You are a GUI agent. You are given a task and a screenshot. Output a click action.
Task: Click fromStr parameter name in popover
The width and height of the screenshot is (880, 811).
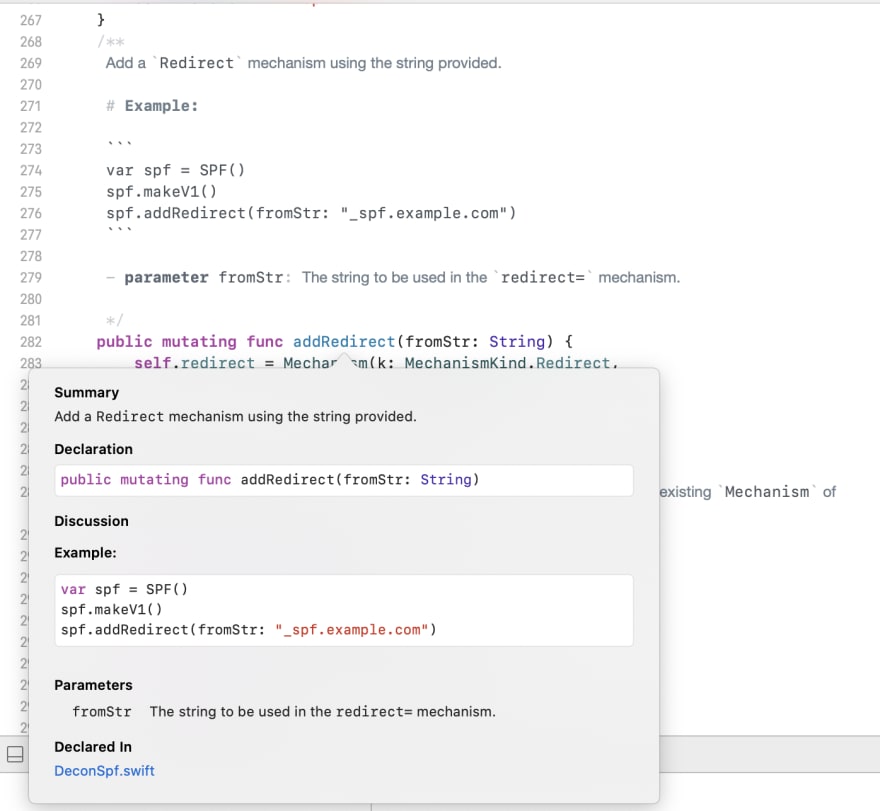[x=102, y=712]
